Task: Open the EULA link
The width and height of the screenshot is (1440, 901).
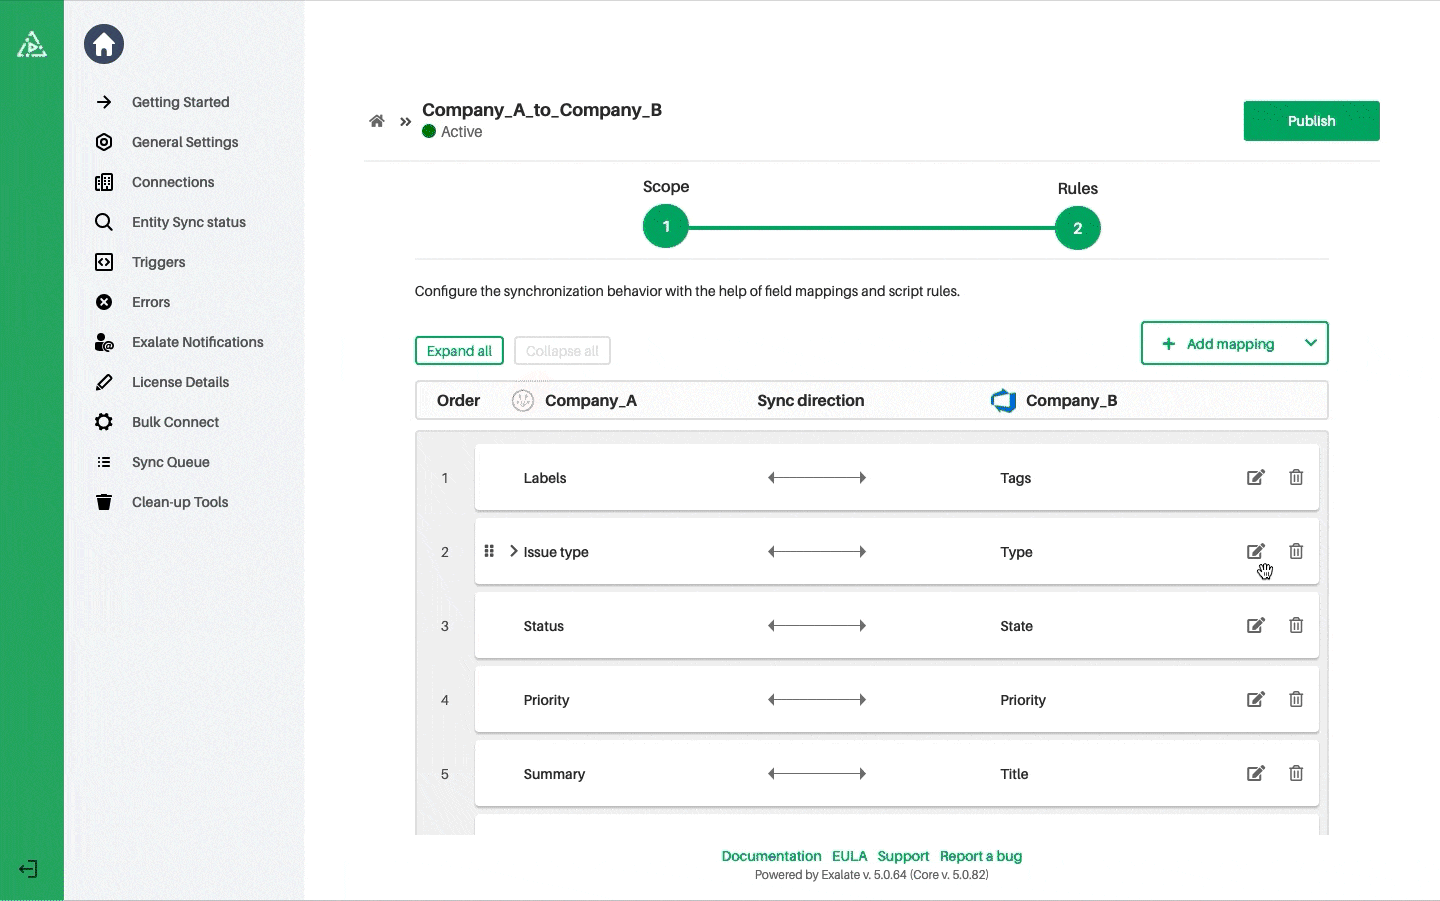Action: (849, 856)
